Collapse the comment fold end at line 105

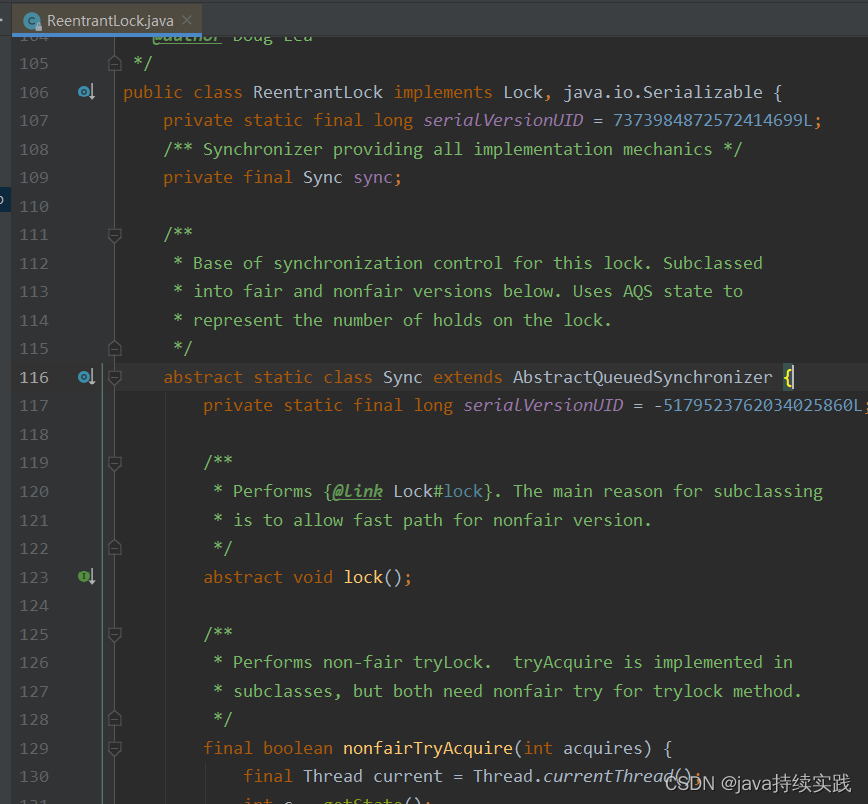115,64
